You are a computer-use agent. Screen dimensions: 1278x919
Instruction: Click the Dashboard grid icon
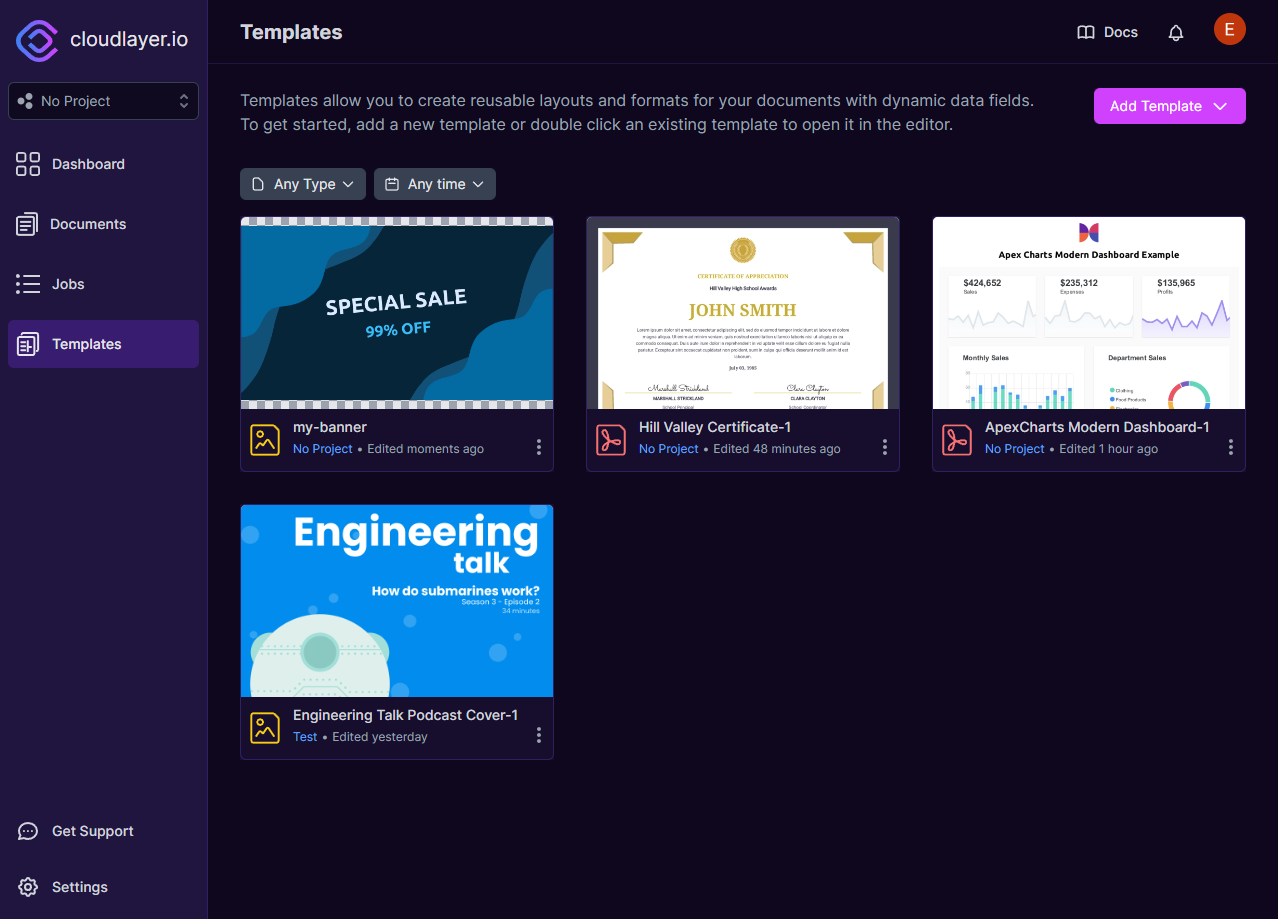click(x=28, y=164)
